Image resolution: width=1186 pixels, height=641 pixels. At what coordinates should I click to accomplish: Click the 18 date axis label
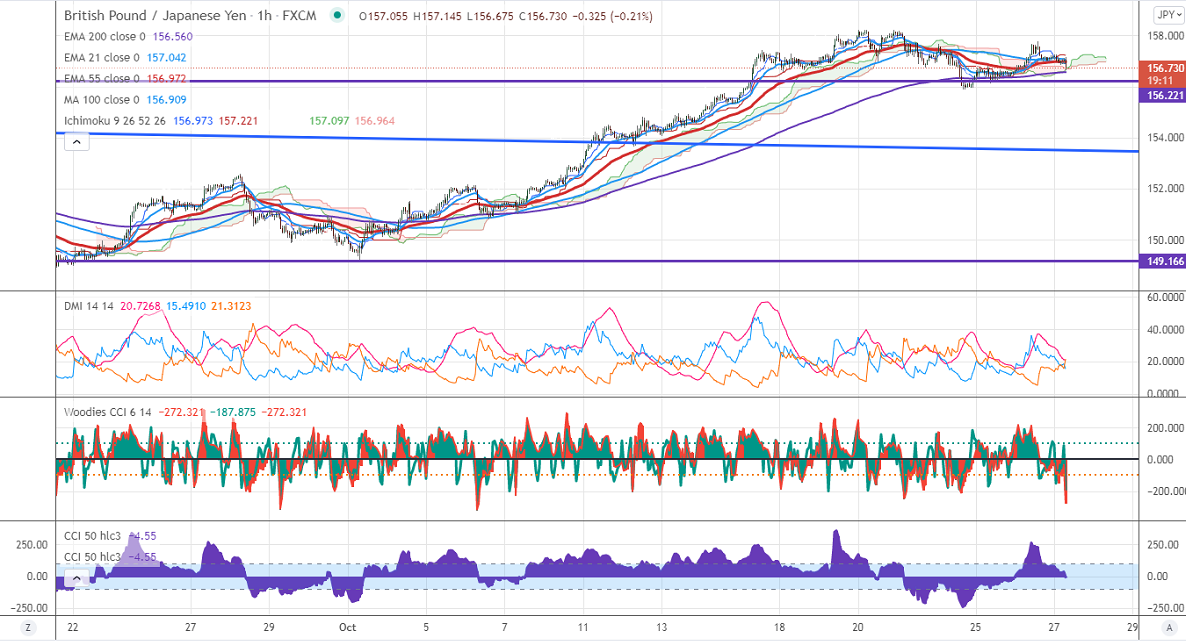[780, 627]
